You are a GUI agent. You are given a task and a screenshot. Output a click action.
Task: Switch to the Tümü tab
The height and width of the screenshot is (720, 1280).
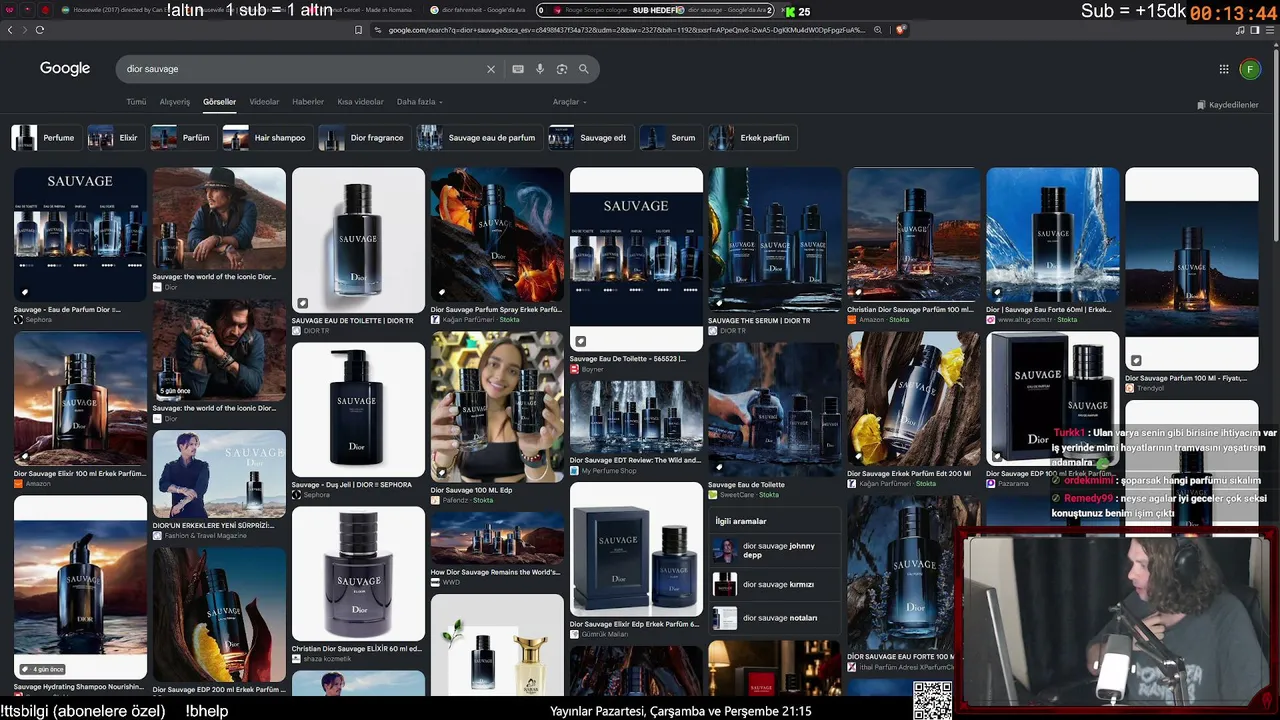[x=136, y=102]
